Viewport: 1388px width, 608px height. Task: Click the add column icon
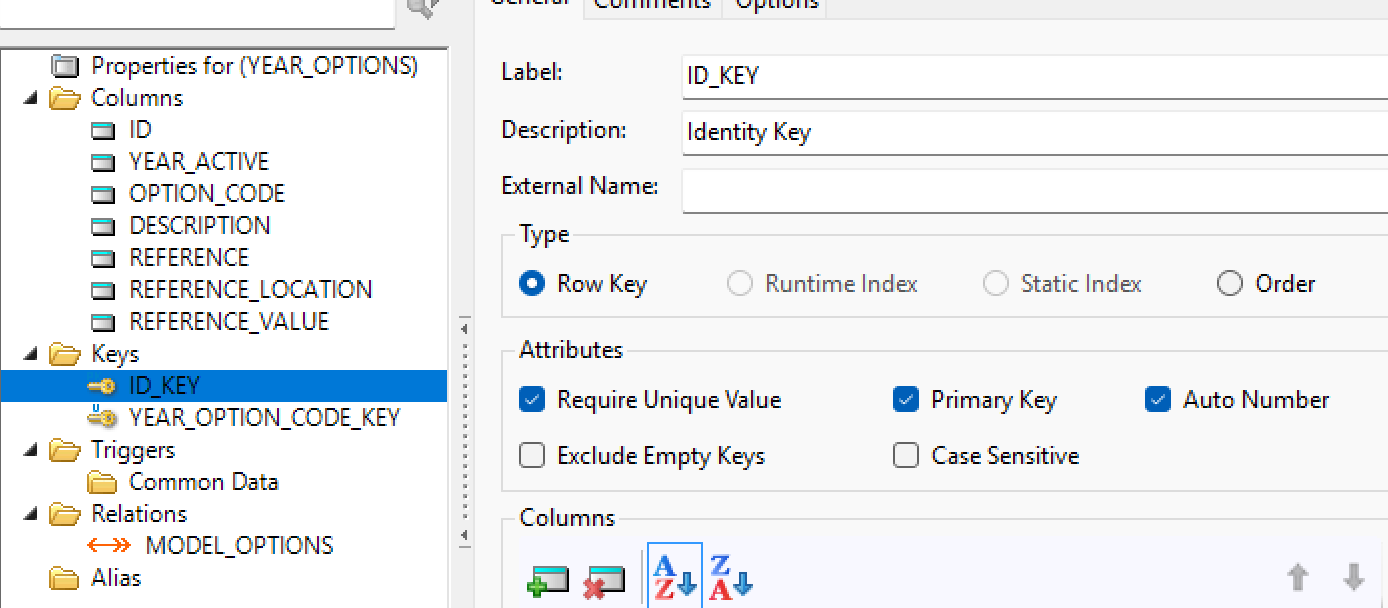click(x=547, y=580)
